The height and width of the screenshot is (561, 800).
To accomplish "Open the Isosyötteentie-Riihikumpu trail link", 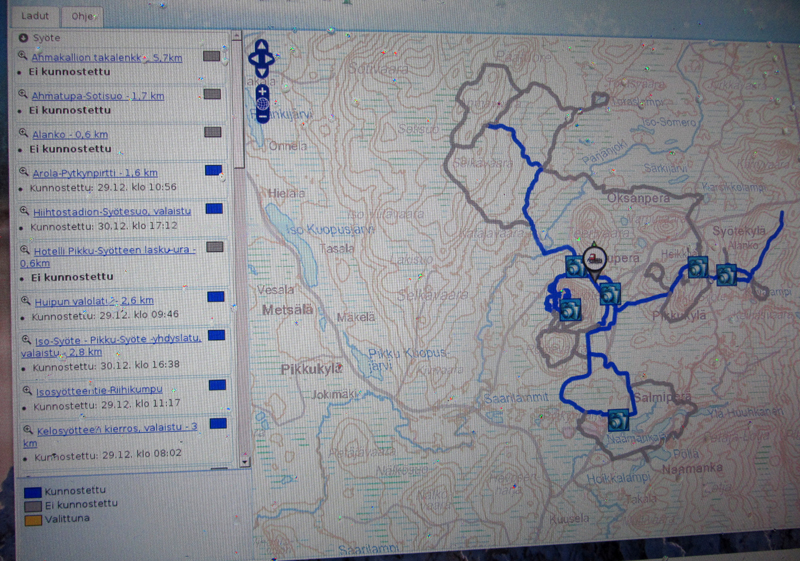I will tap(100, 391).
